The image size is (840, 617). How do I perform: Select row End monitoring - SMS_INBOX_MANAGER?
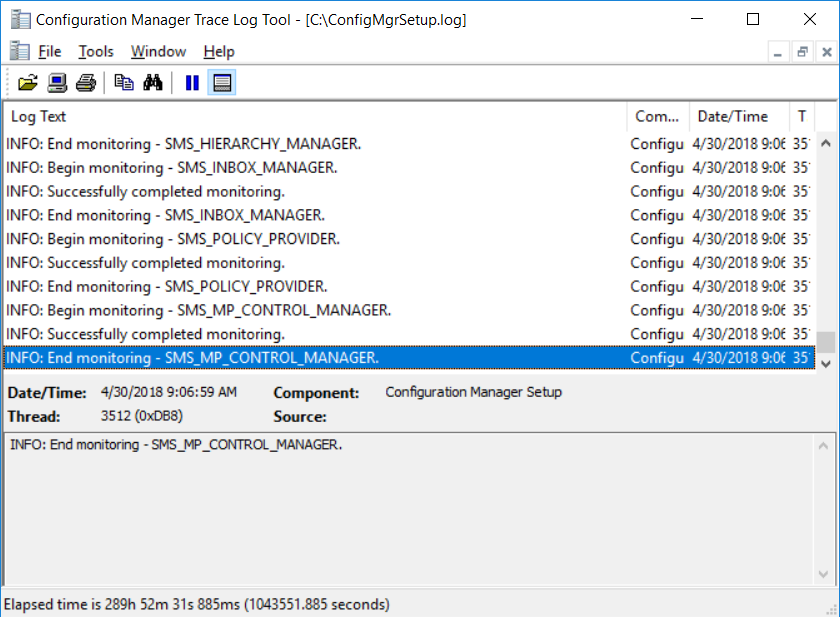coord(410,215)
